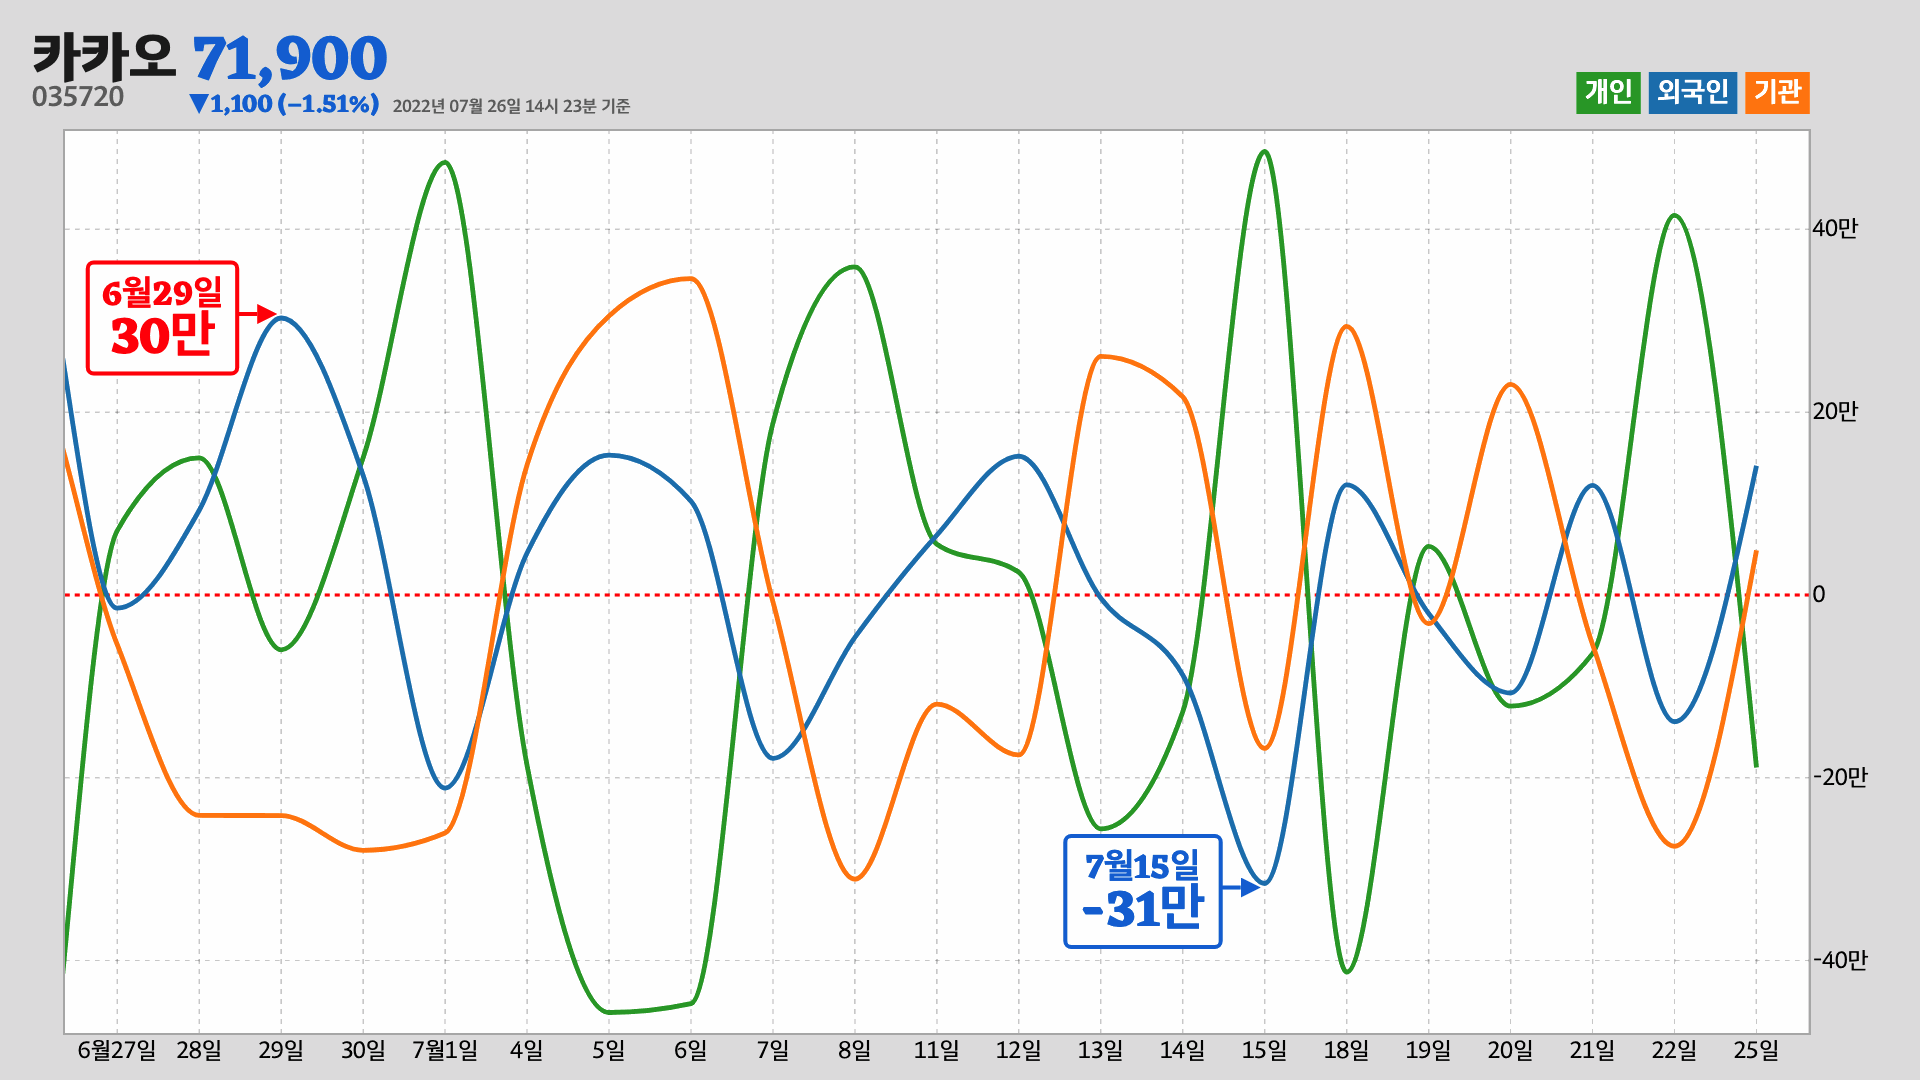Click the 21일 x-axis date label
Screen dimensions: 1920x1080
tap(1593, 1051)
